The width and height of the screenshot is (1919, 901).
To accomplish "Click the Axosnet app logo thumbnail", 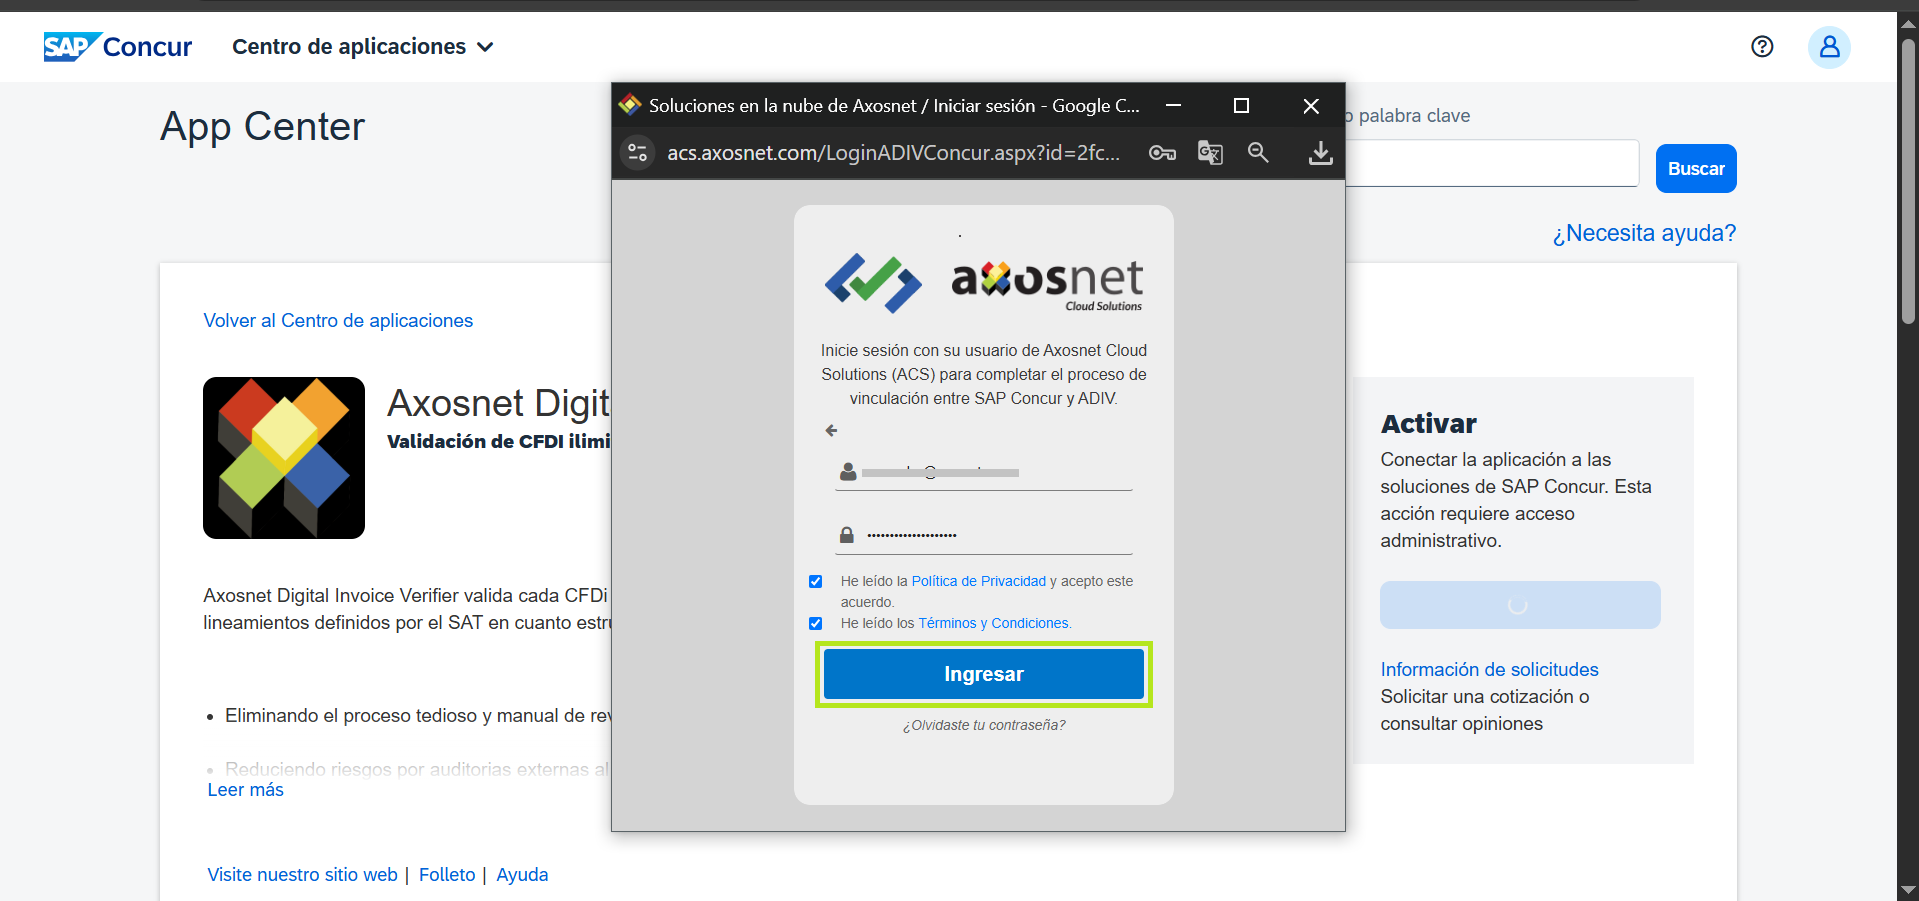I will pos(284,458).
